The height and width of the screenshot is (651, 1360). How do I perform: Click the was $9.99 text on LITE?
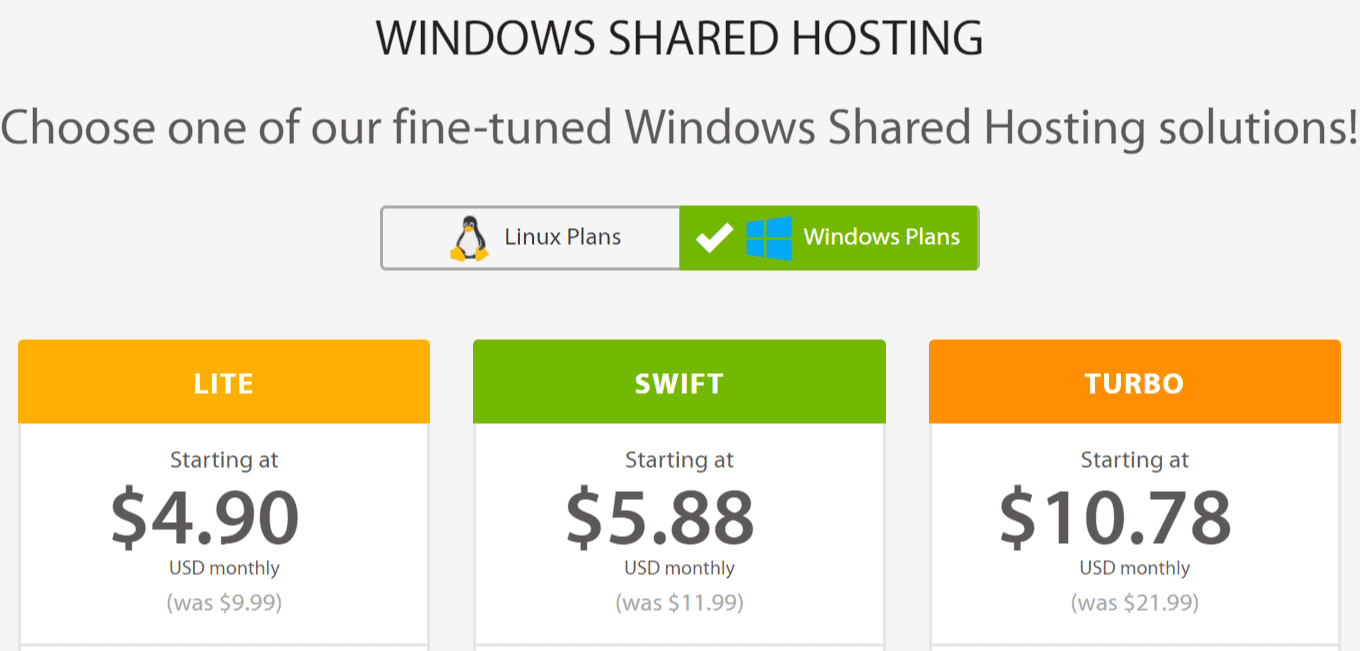[223, 602]
